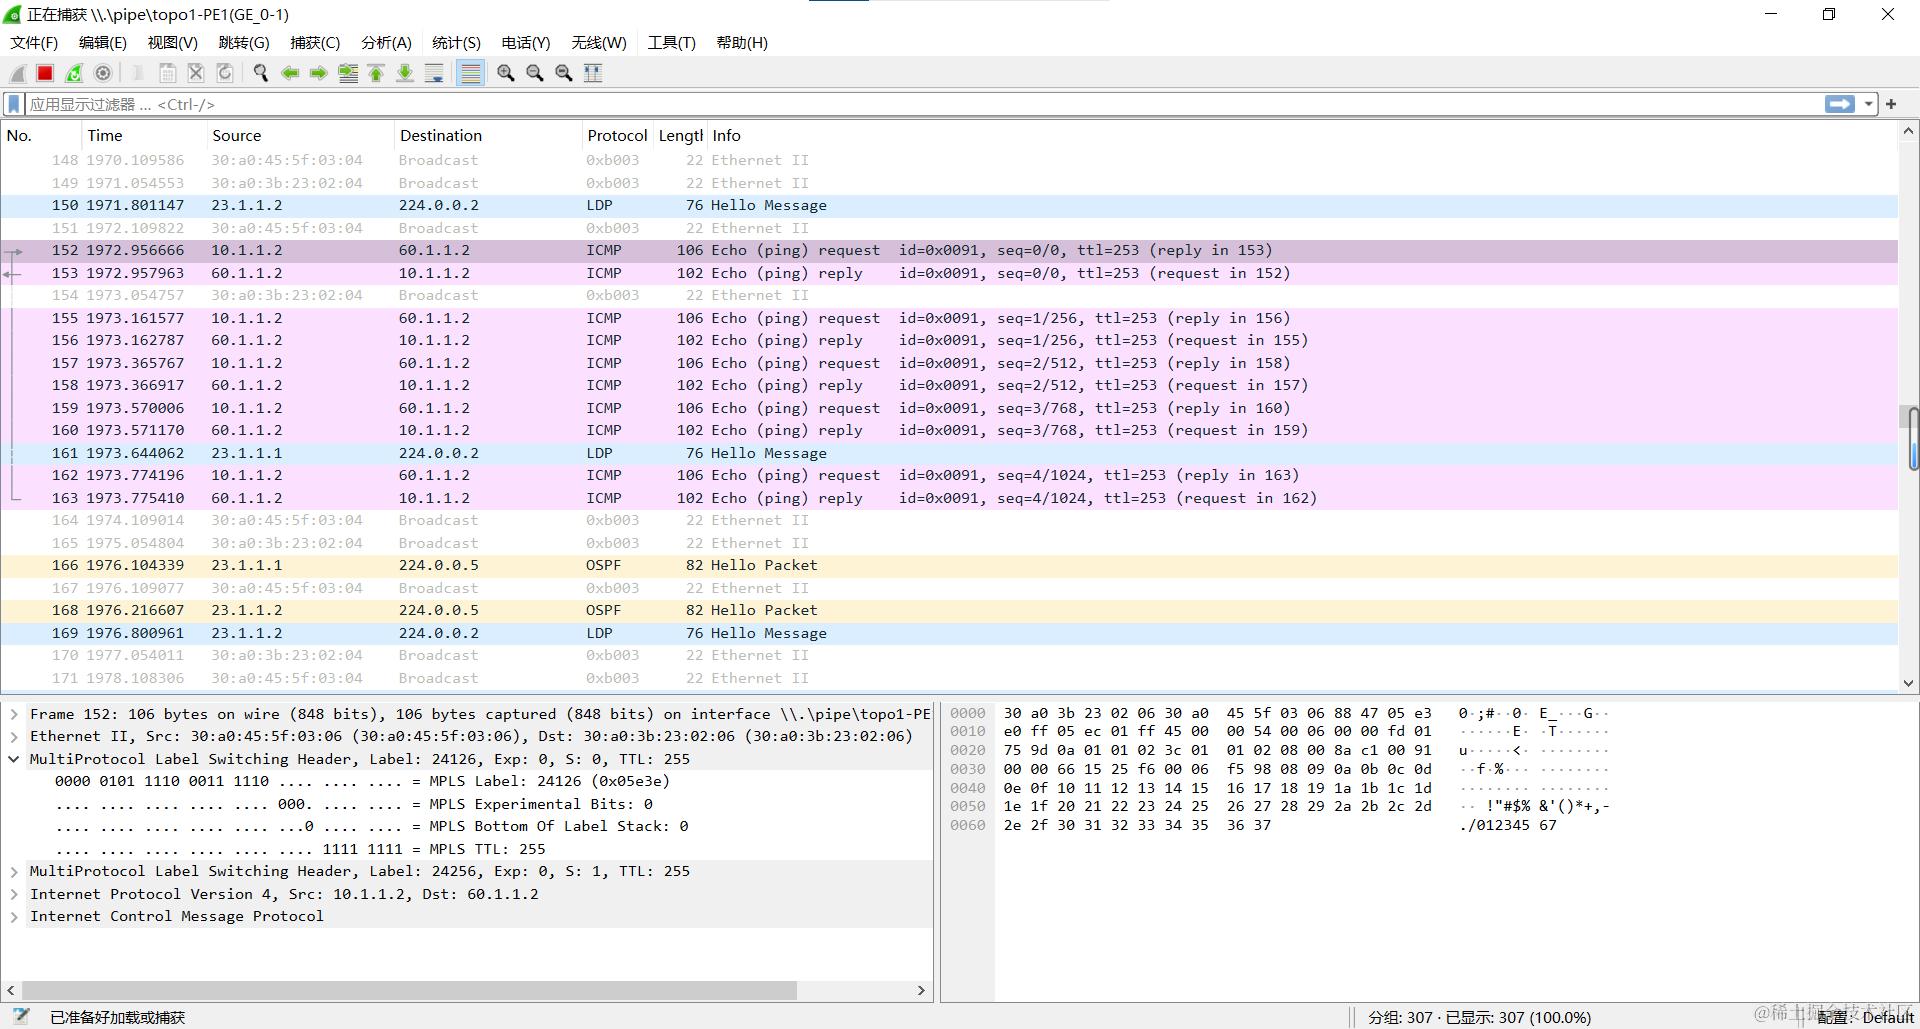Select packet 166 OSPF Hello Packet row
The image size is (1920, 1029).
(949, 565)
